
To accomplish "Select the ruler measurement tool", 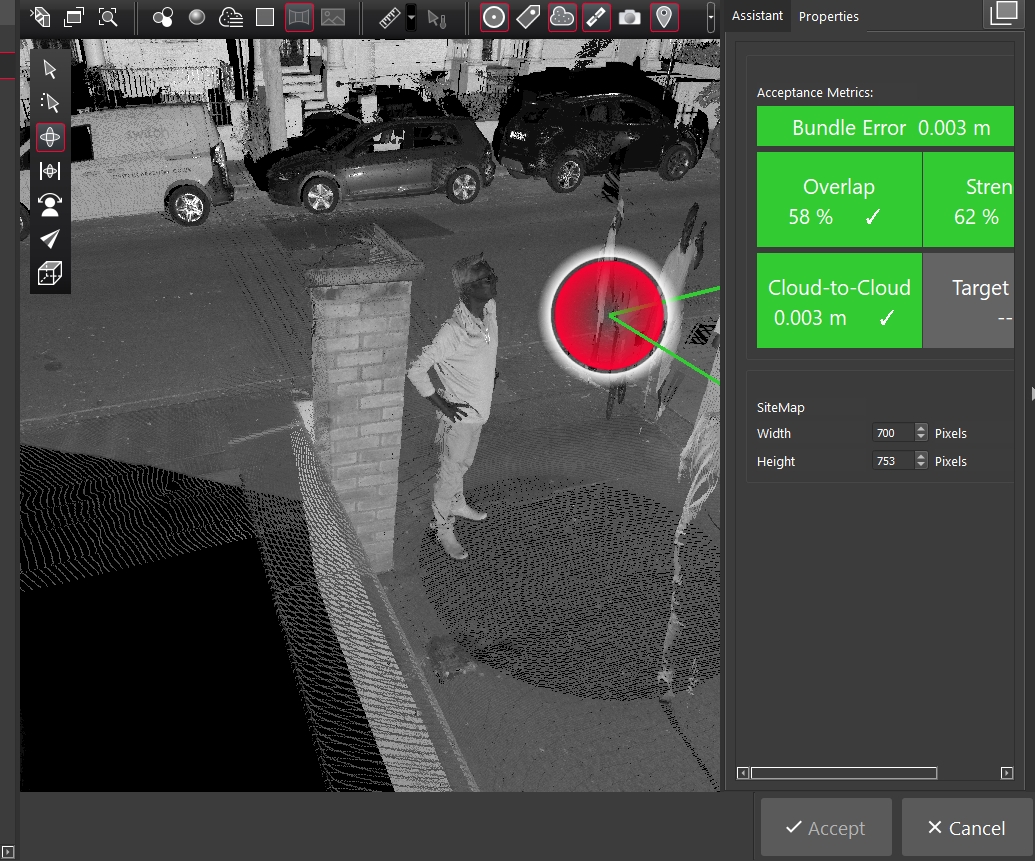I will (389, 17).
